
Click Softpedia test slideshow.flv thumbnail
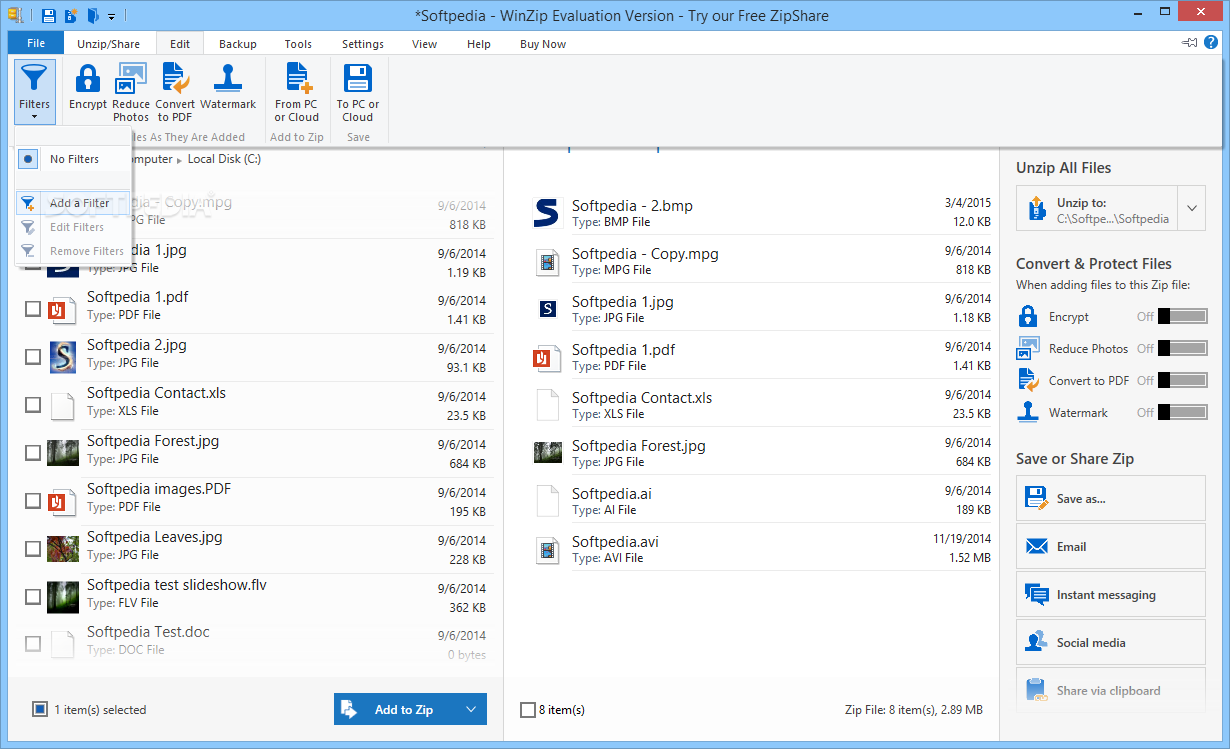(x=63, y=596)
